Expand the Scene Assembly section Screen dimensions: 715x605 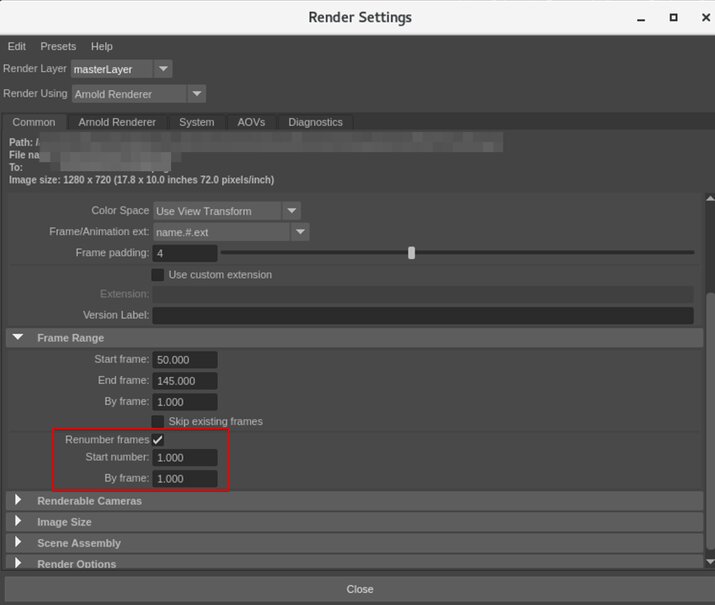click(18, 542)
